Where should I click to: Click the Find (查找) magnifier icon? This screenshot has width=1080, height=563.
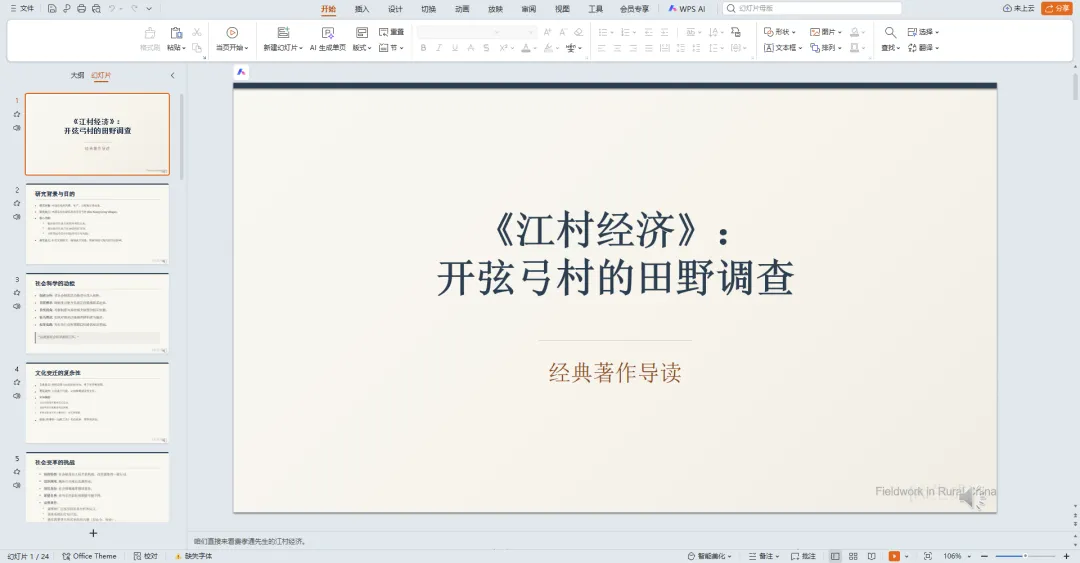tap(891, 32)
